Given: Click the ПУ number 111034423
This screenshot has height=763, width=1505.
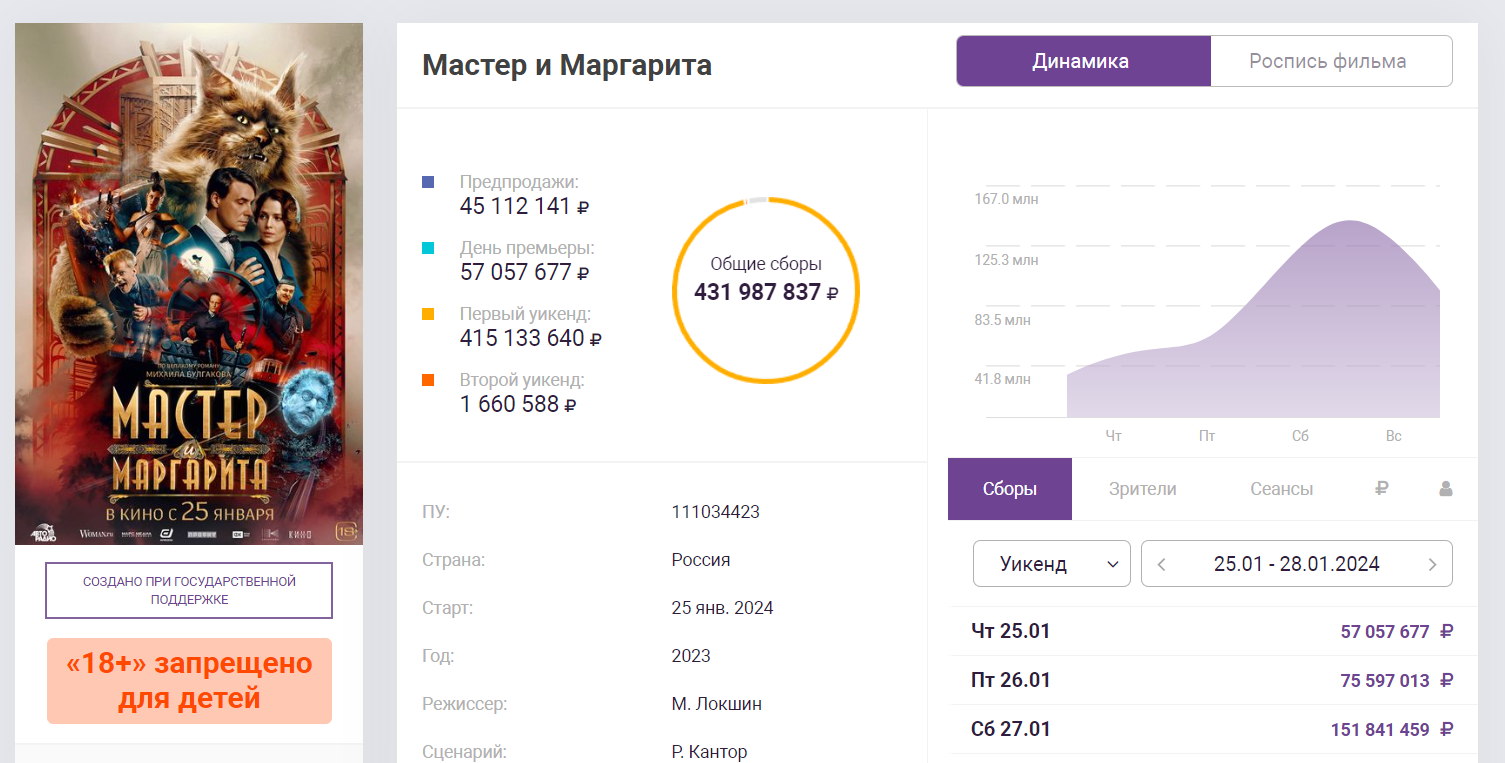Looking at the screenshot, I should 716,512.
